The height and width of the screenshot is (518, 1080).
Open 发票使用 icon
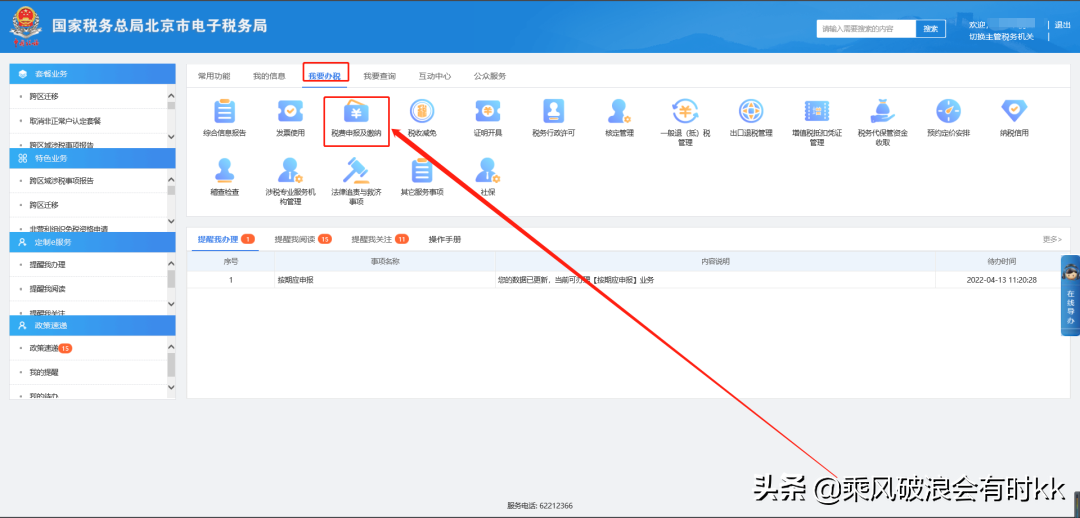tap(290, 112)
